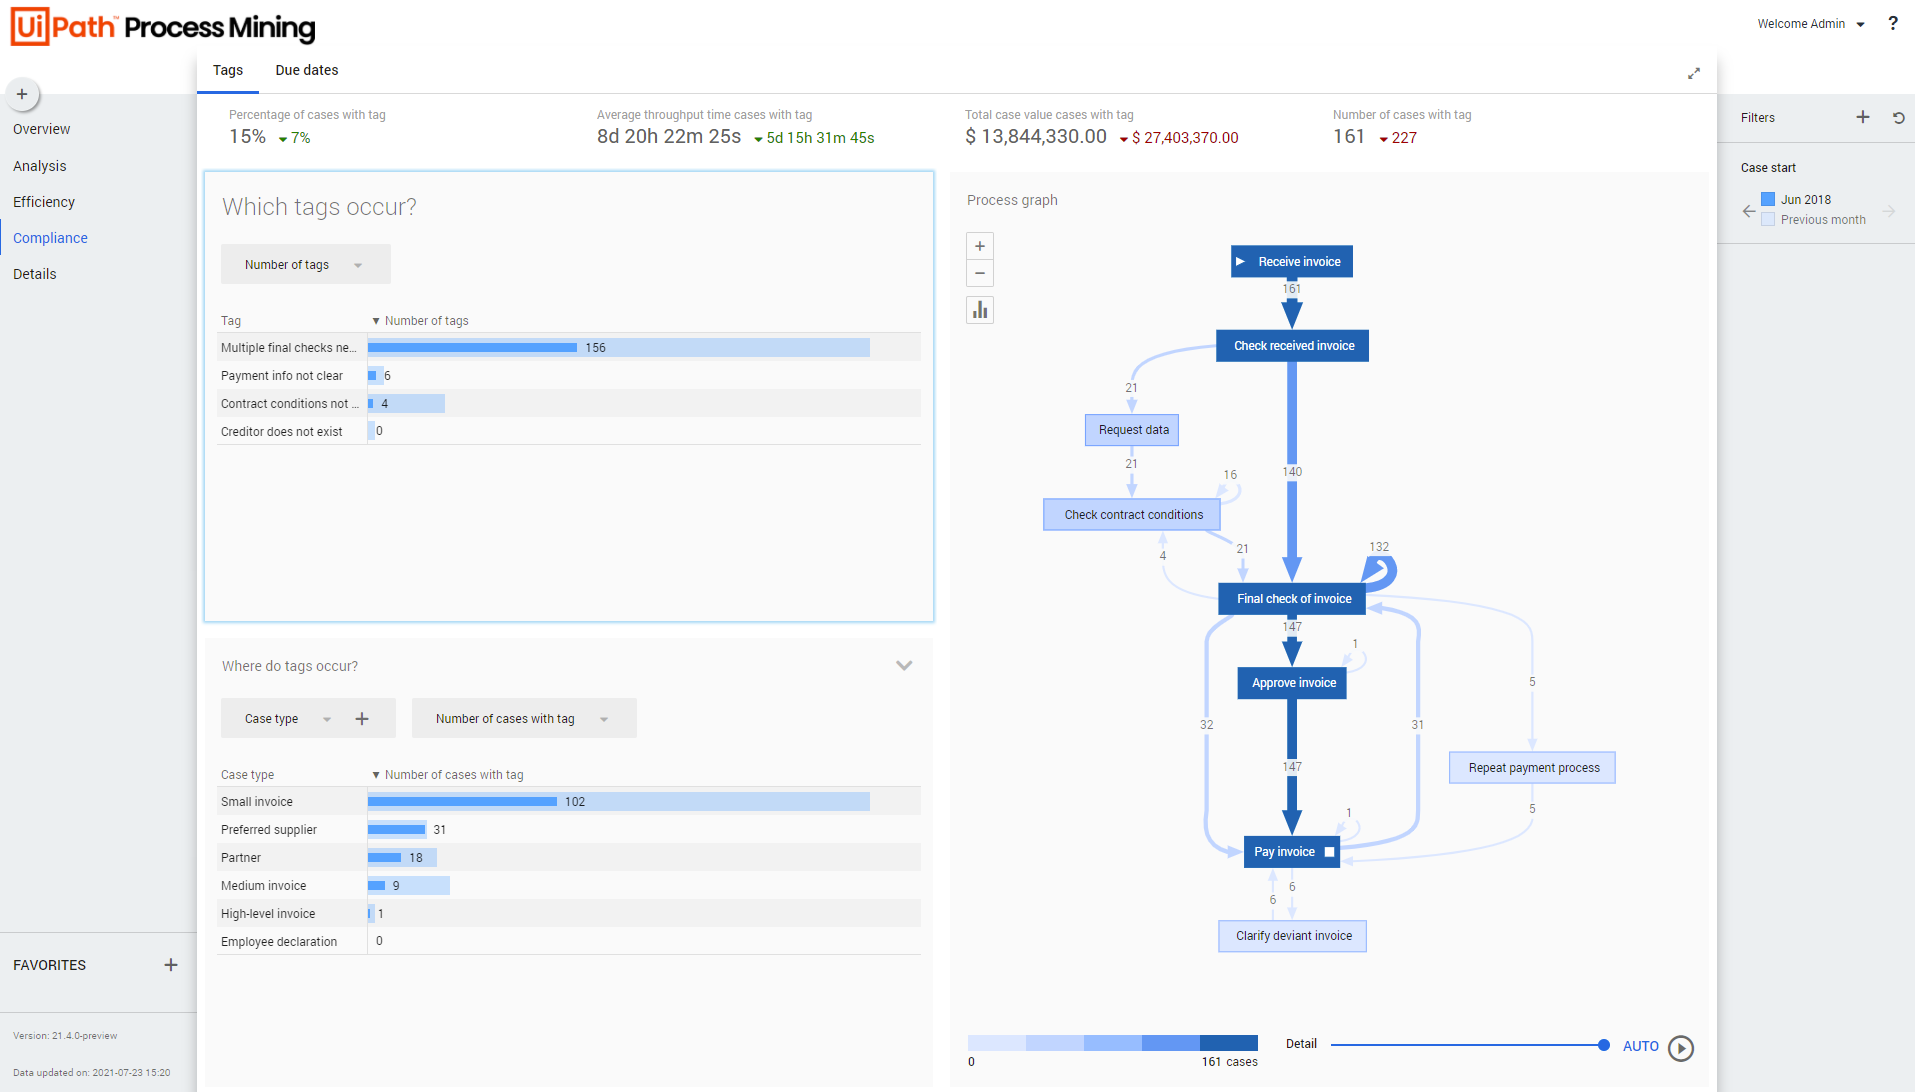This screenshot has height=1092, width=1915.
Task: Click the AUTO detail button
Action: point(1640,1046)
